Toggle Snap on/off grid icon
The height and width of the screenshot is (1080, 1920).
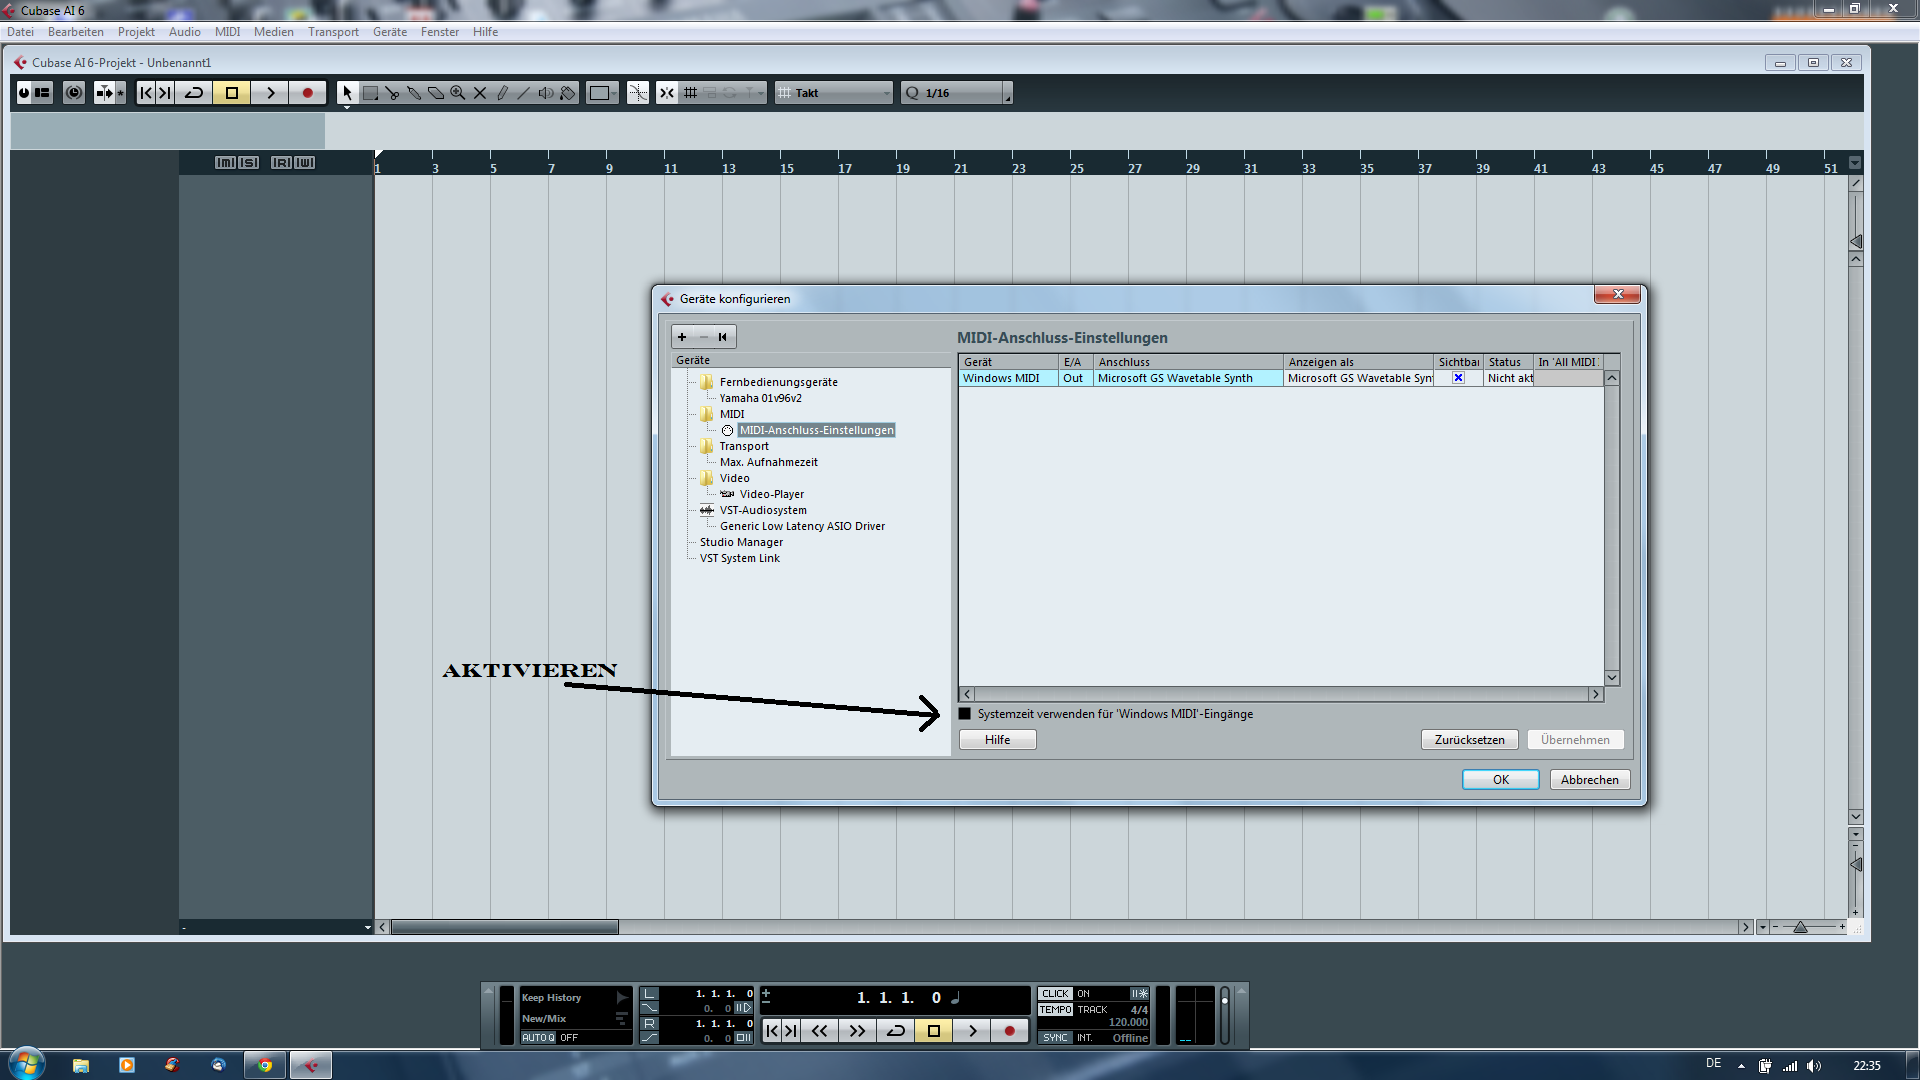click(691, 93)
